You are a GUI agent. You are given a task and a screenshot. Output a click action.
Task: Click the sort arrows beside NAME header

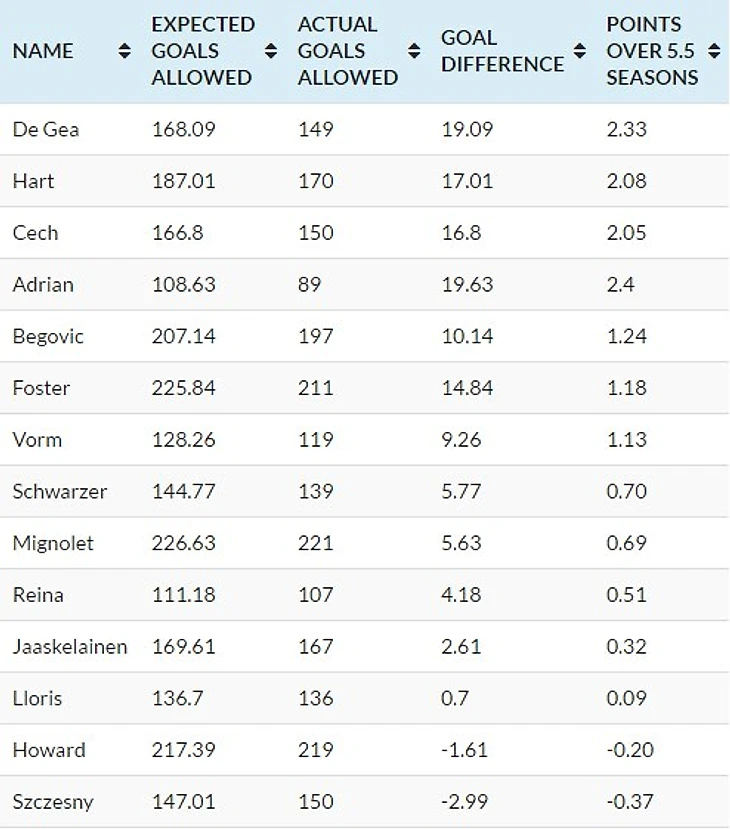click(x=124, y=51)
